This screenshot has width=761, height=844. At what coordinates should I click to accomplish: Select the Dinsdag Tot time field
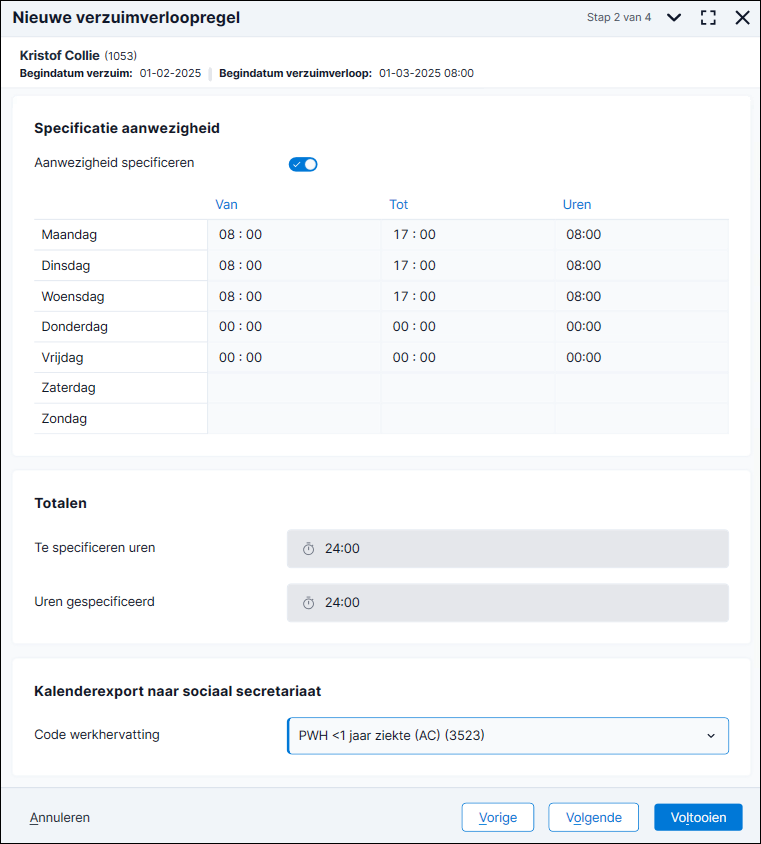pos(468,265)
